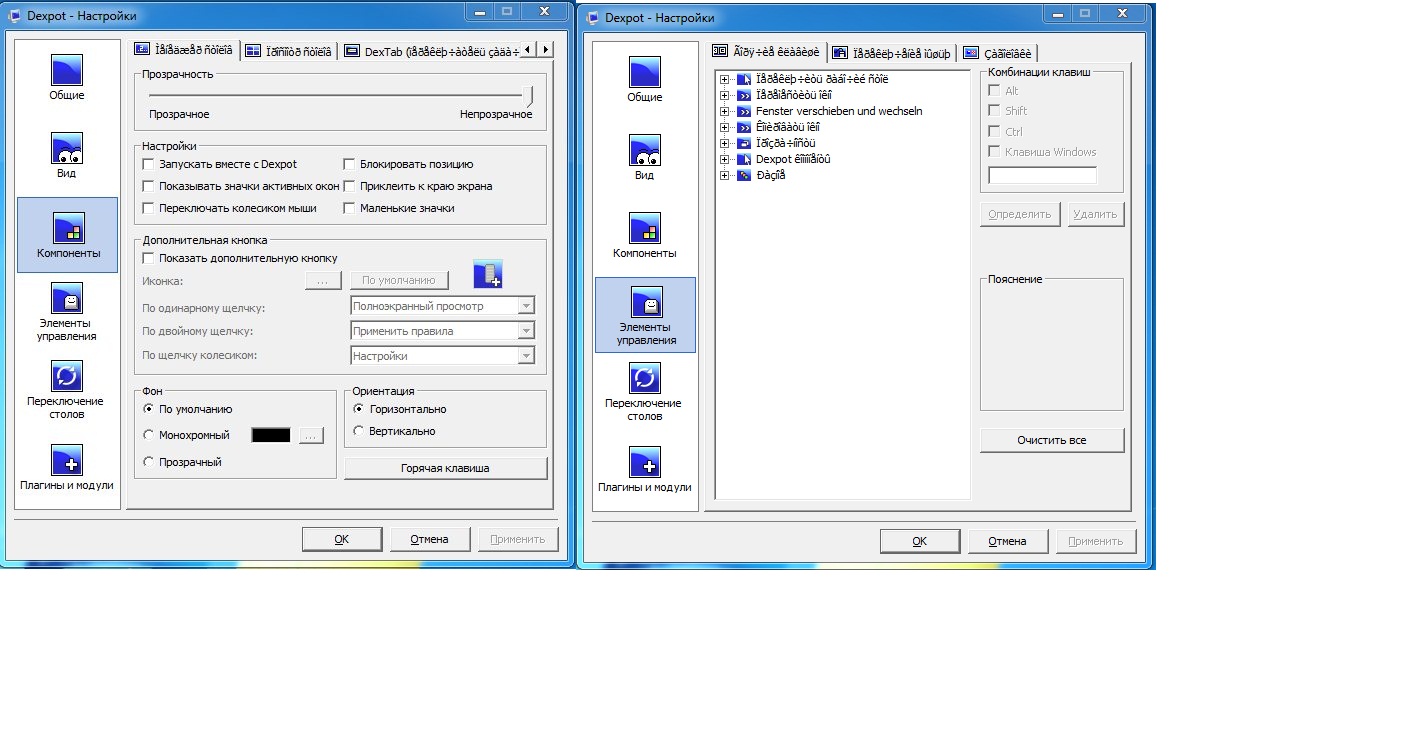The image size is (1416, 740).
Task: Select Монохромный background option
Action: (149, 435)
